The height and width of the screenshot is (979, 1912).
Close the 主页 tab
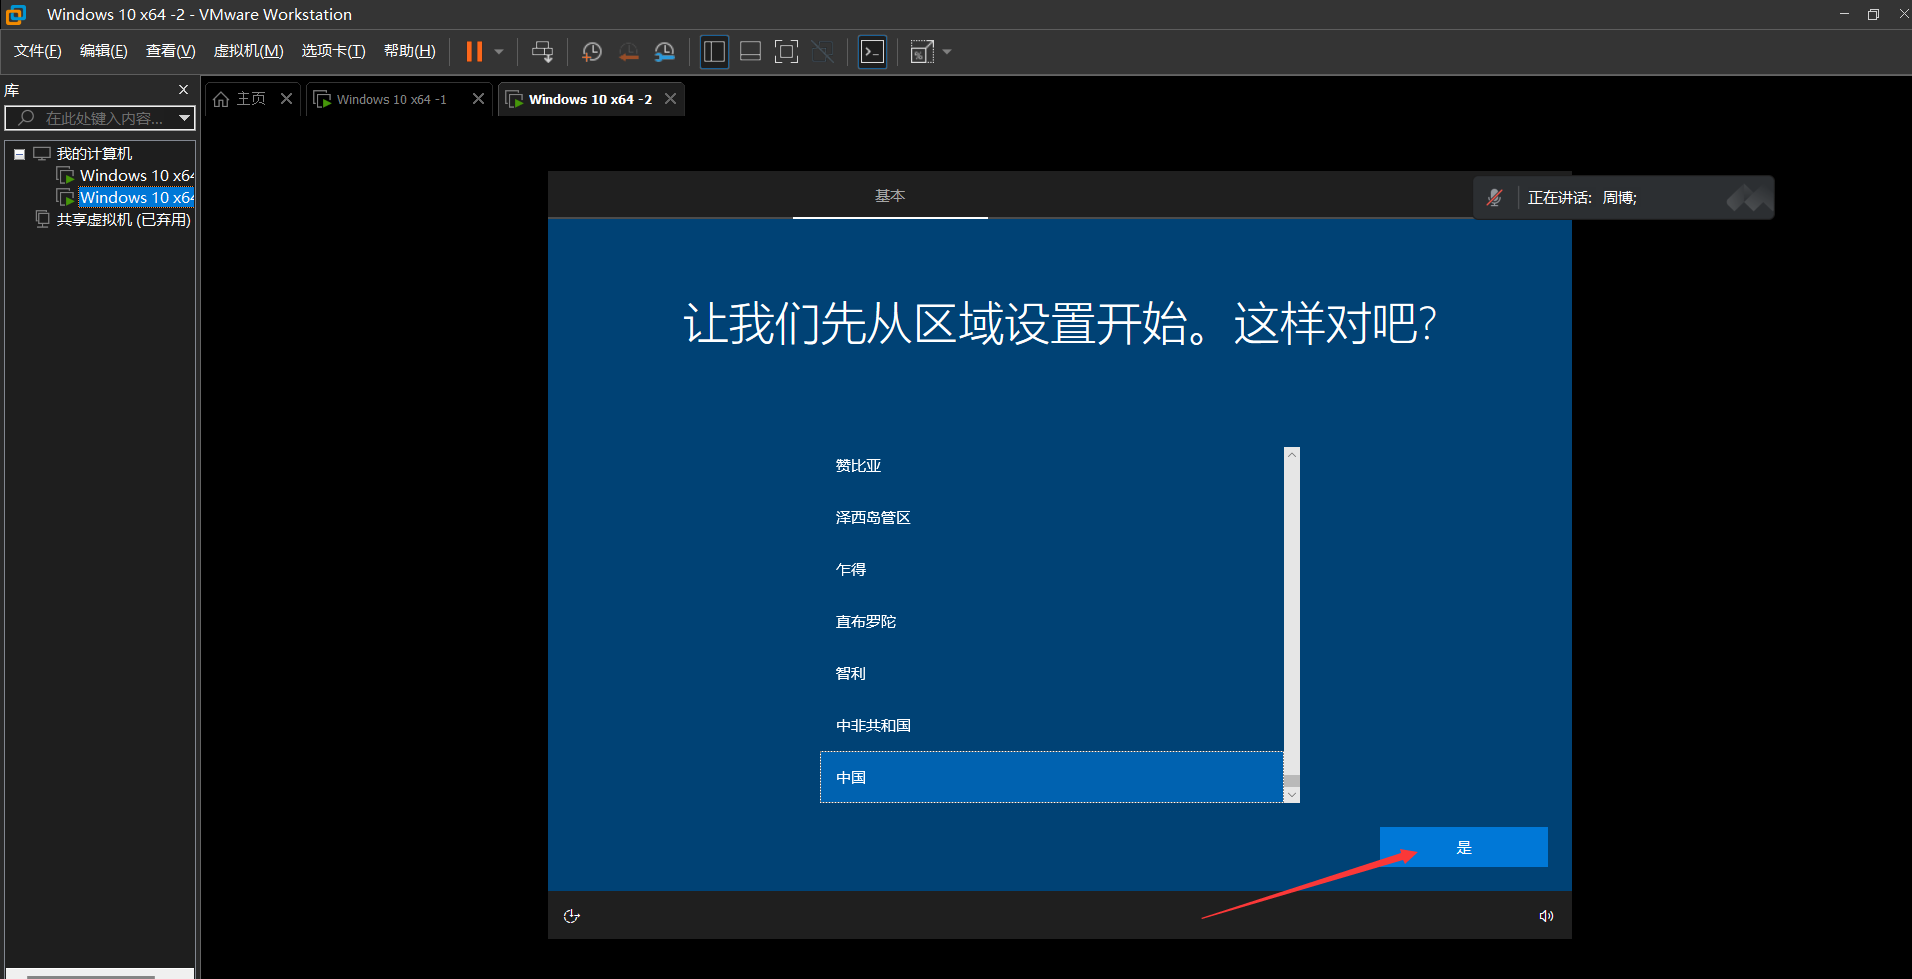tap(286, 98)
